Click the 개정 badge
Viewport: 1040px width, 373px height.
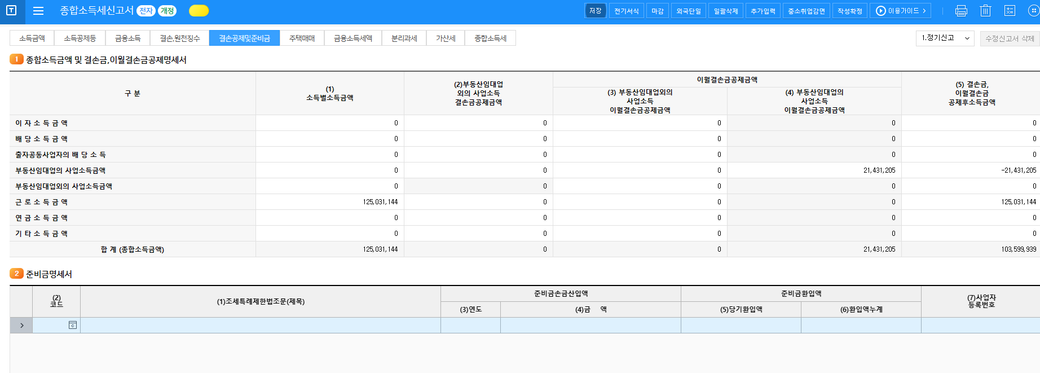(167, 11)
